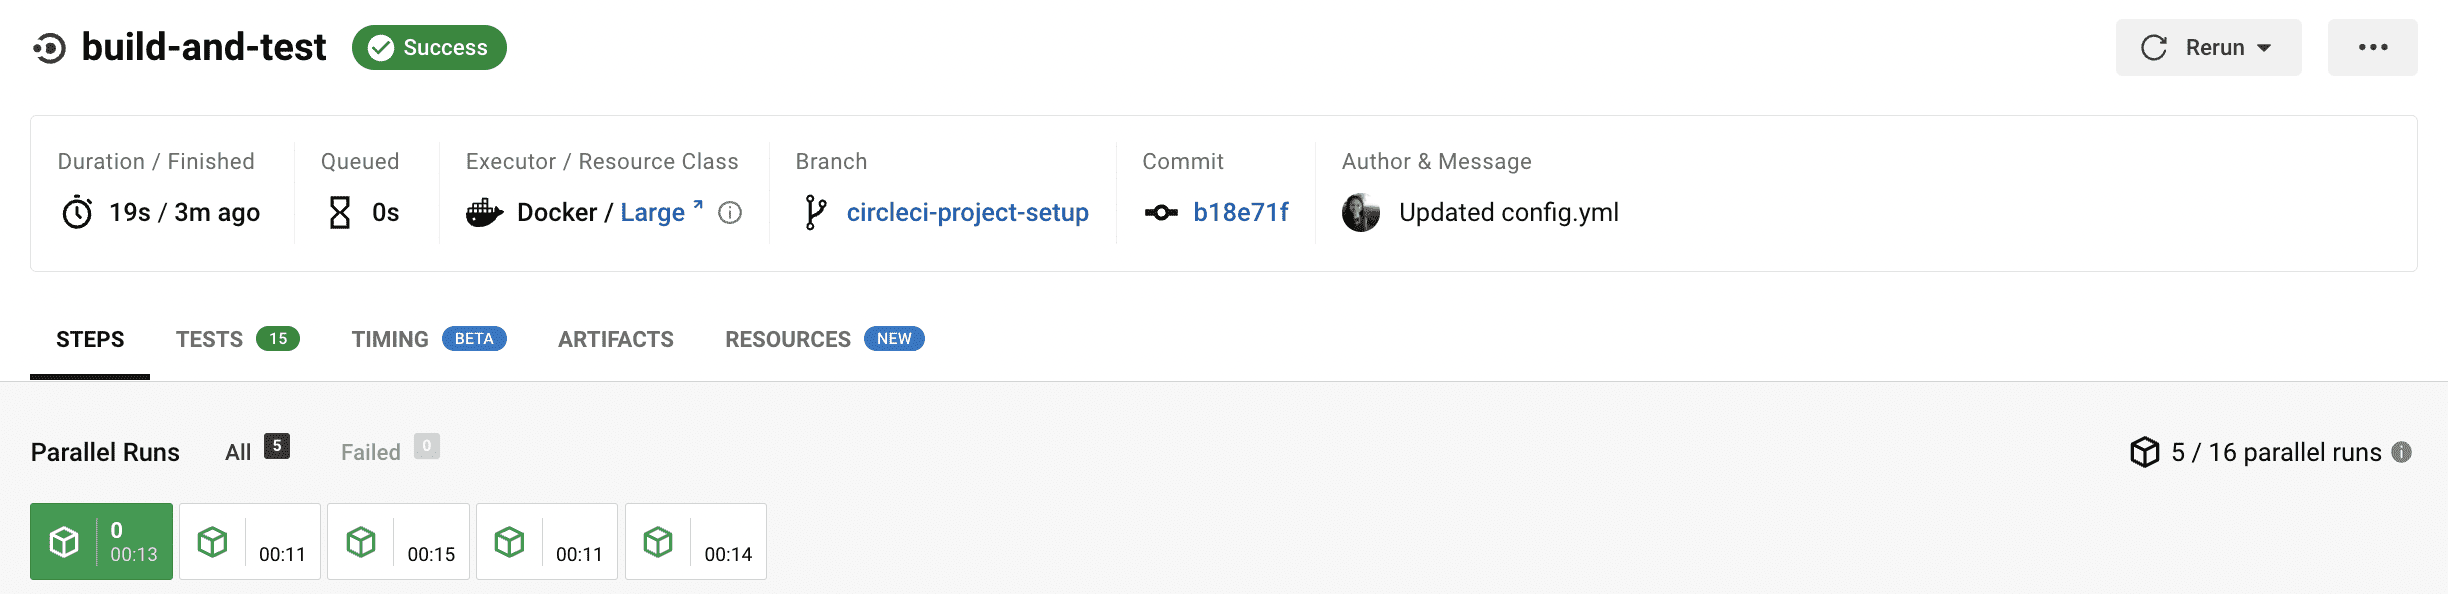Open the circleci-project-setup branch link
The height and width of the screenshot is (594, 2448).
coord(967,212)
